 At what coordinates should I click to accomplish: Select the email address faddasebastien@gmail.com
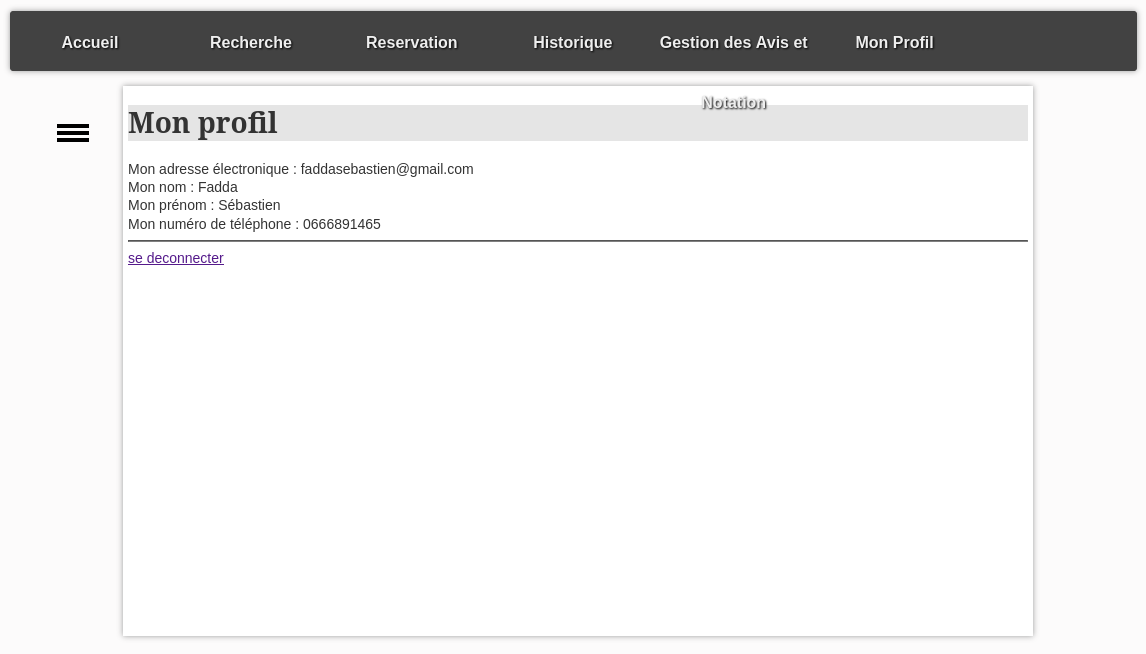(x=386, y=169)
